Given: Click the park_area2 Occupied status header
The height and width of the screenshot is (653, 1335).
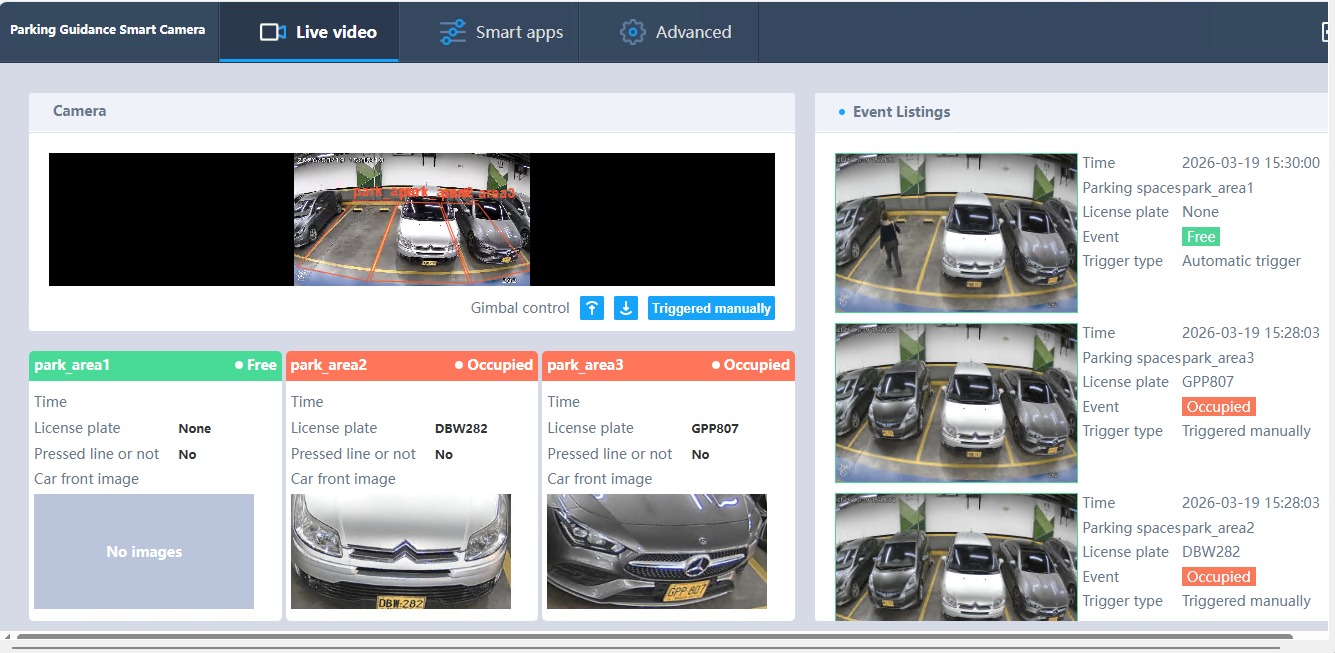Looking at the screenshot, I should pyautogui.click(x=411, y=365).
